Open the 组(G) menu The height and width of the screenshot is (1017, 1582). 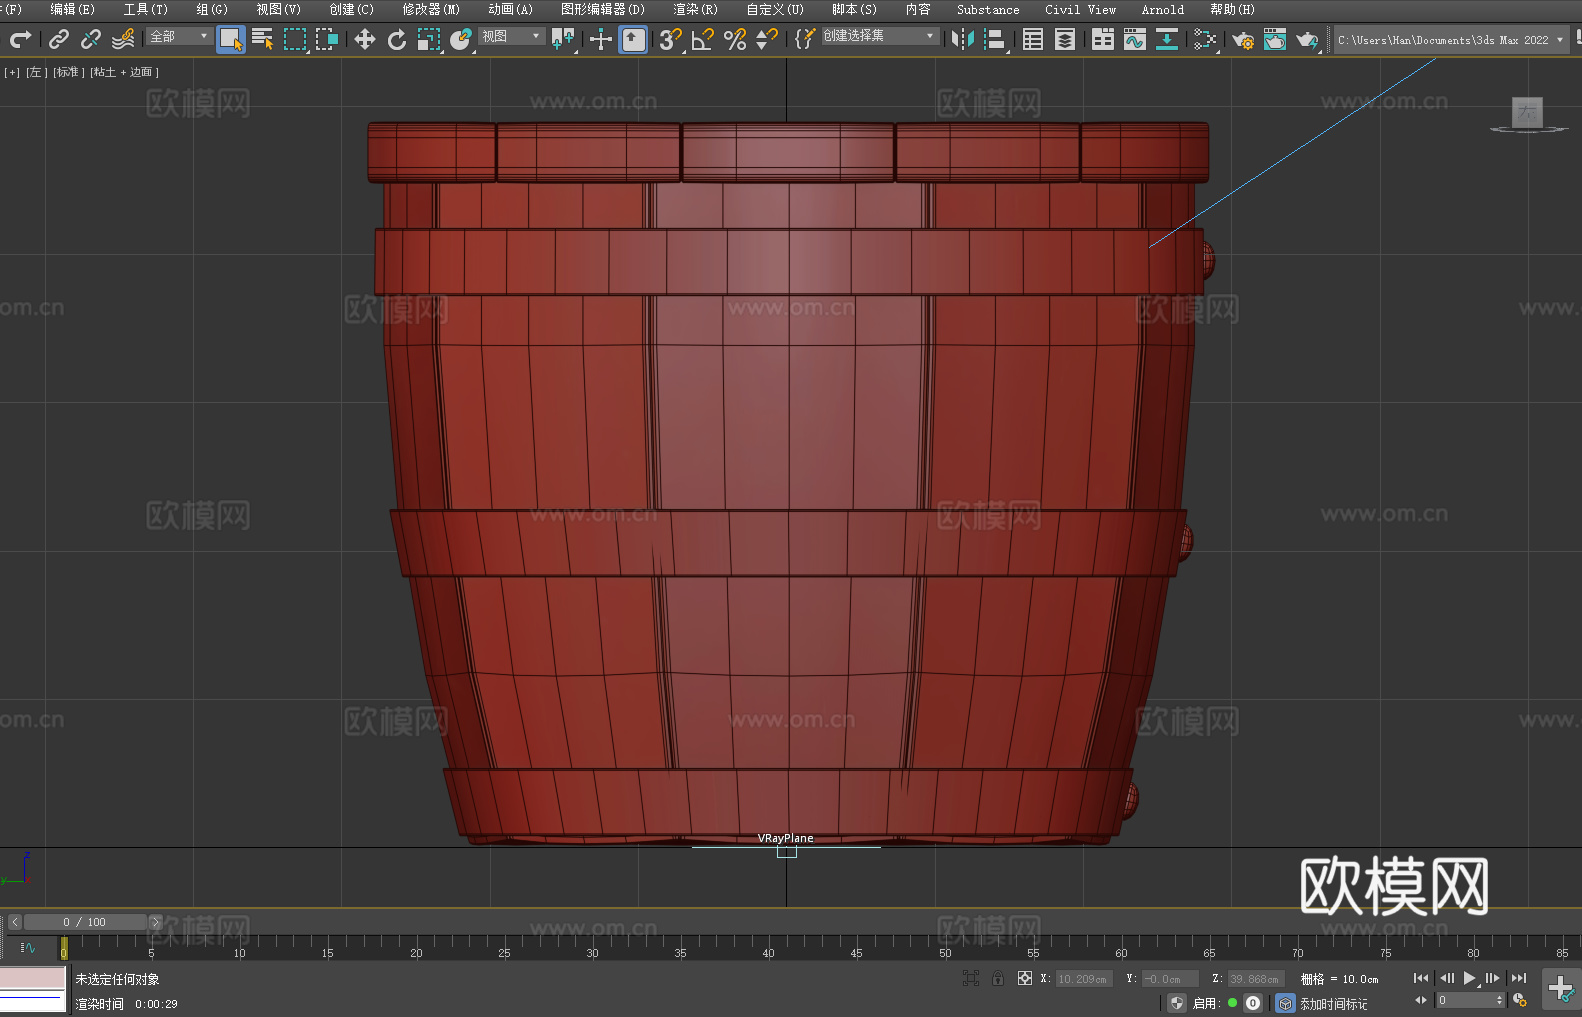click(x=212, y=9)
